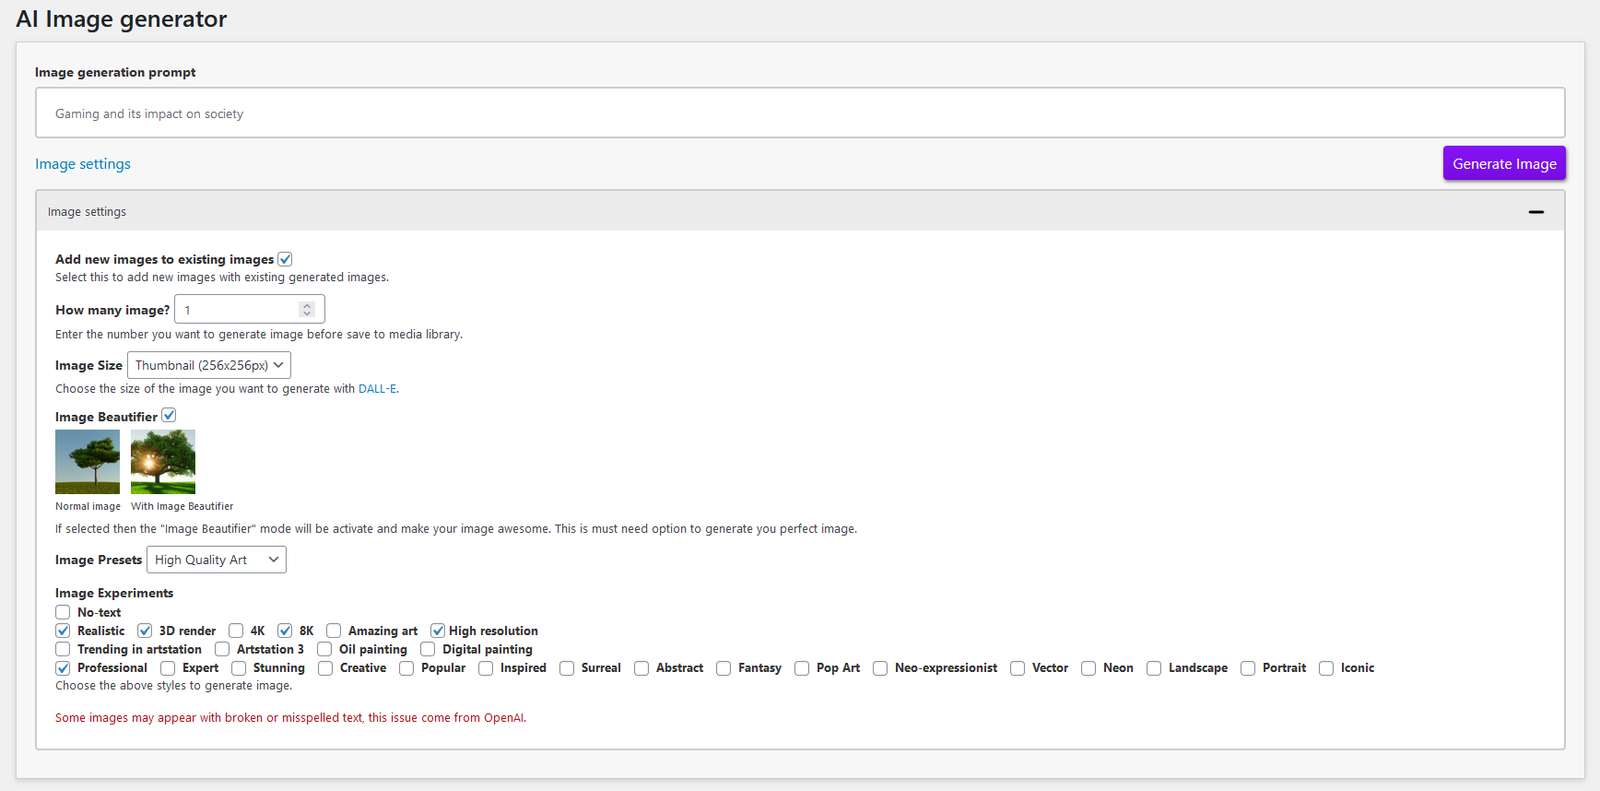This screenshot has width=1600, height=791.
Task: Uncheck Add new images to existing images
Action: coord(285,259)
